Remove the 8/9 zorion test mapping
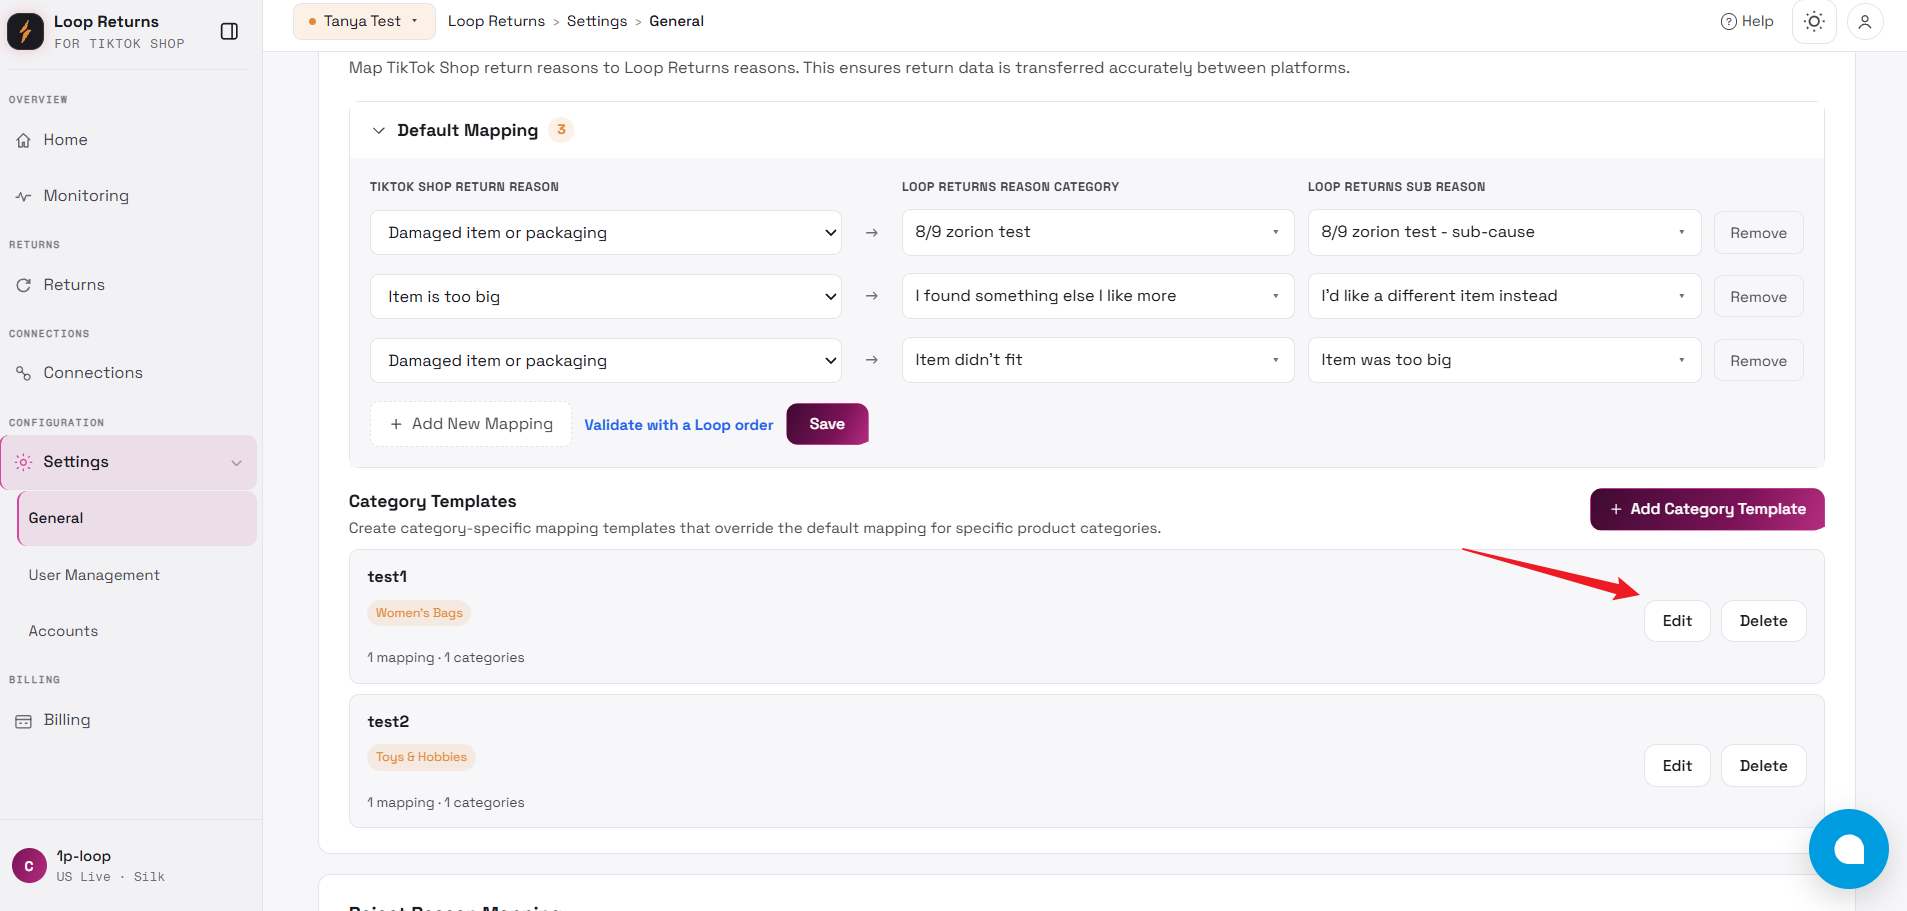1907x911 pixels. 1758,233
